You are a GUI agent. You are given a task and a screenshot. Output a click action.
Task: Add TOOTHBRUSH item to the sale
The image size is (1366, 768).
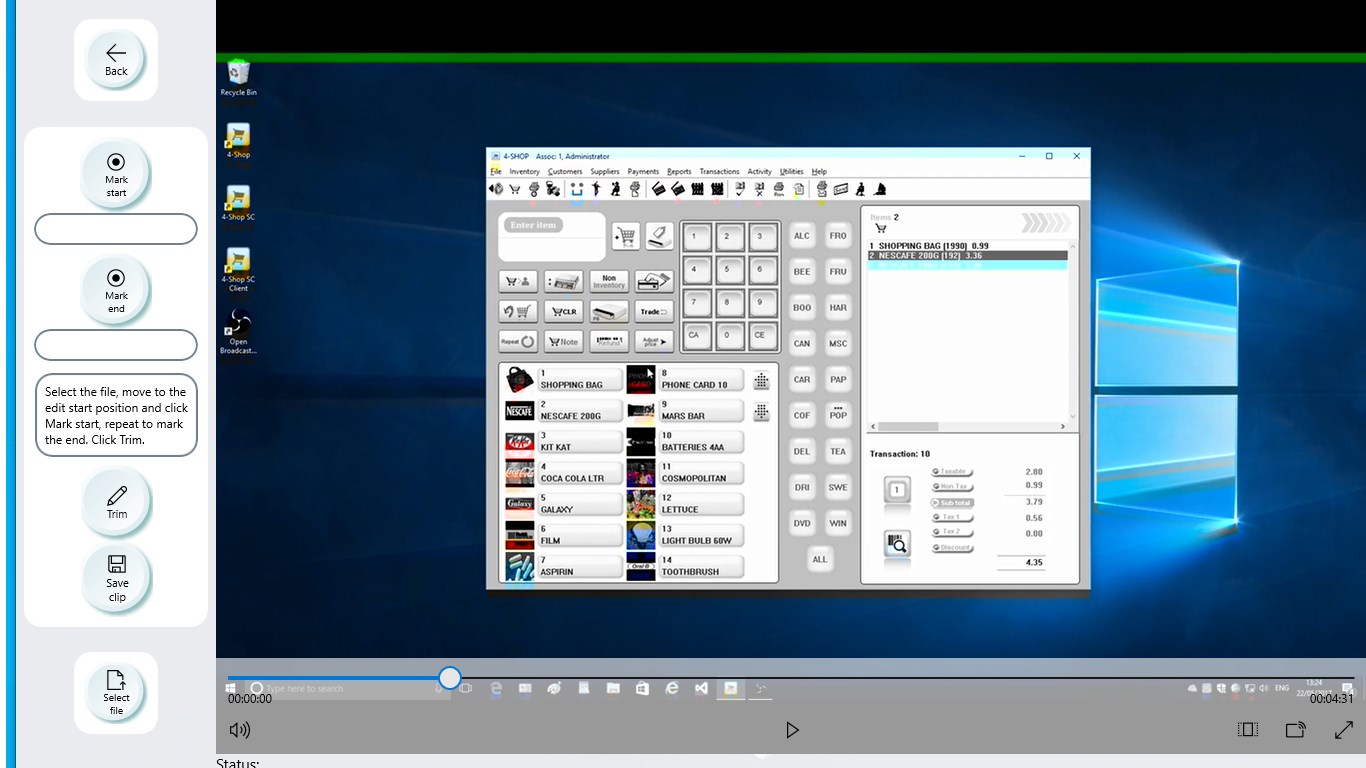pyautogui.click(x=701, y=567)
